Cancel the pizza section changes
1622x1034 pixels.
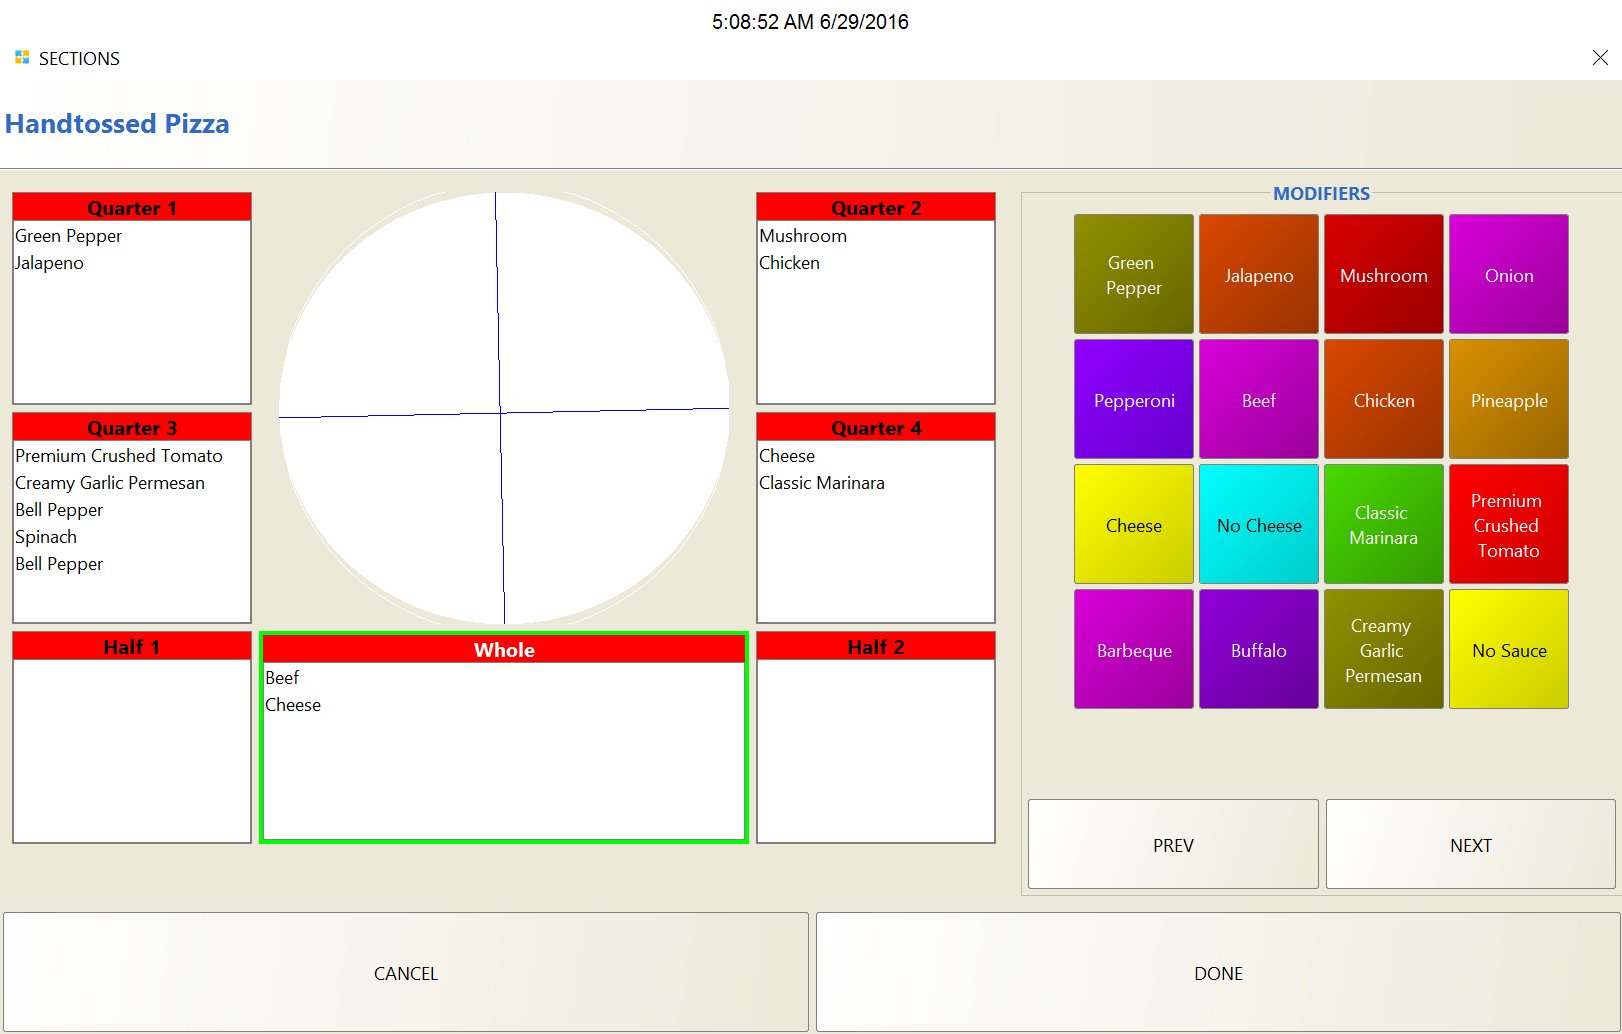(405, 972)
